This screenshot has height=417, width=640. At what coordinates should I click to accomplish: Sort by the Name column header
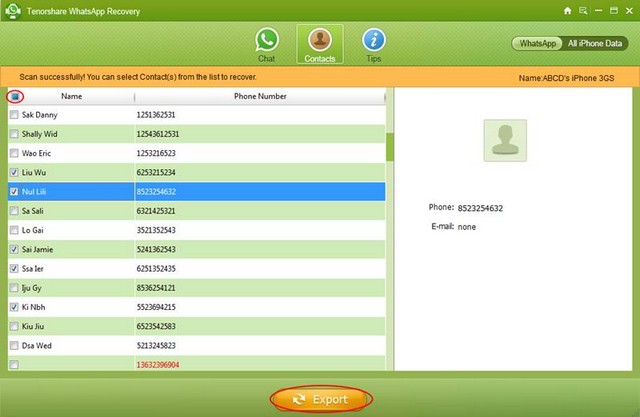pyautogui.click(x=71, y=96)
